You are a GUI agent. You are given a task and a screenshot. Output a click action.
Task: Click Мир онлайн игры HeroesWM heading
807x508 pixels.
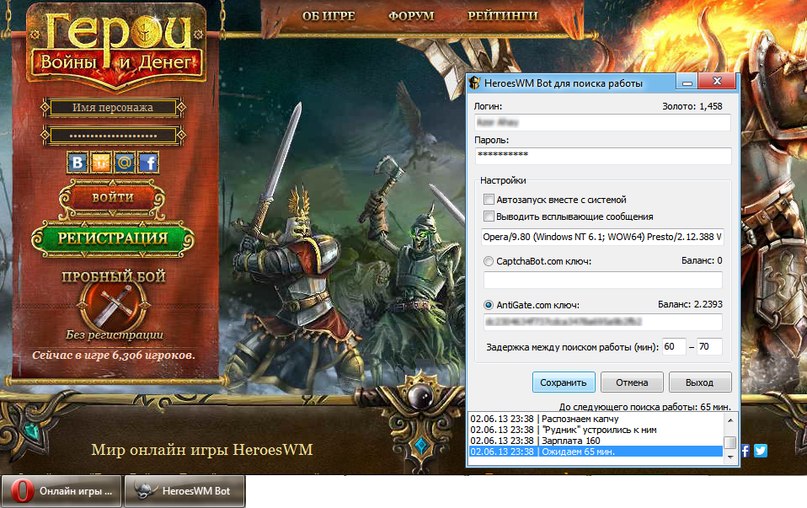(202, 450)
